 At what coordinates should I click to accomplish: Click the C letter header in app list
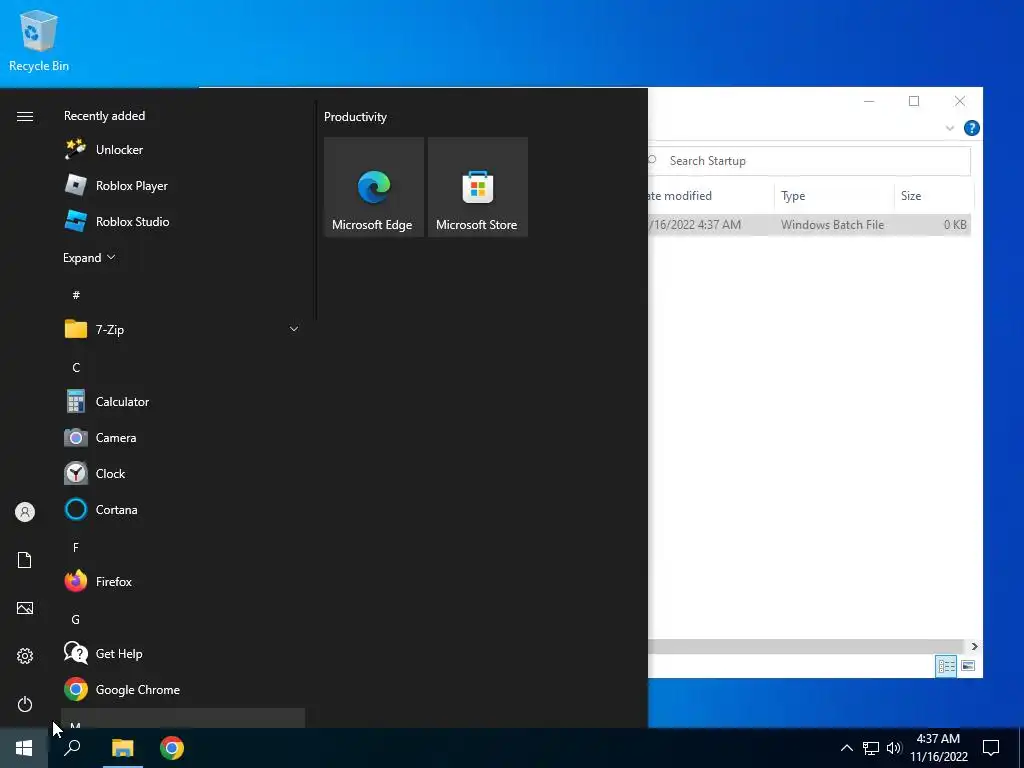tap(76, 367)
